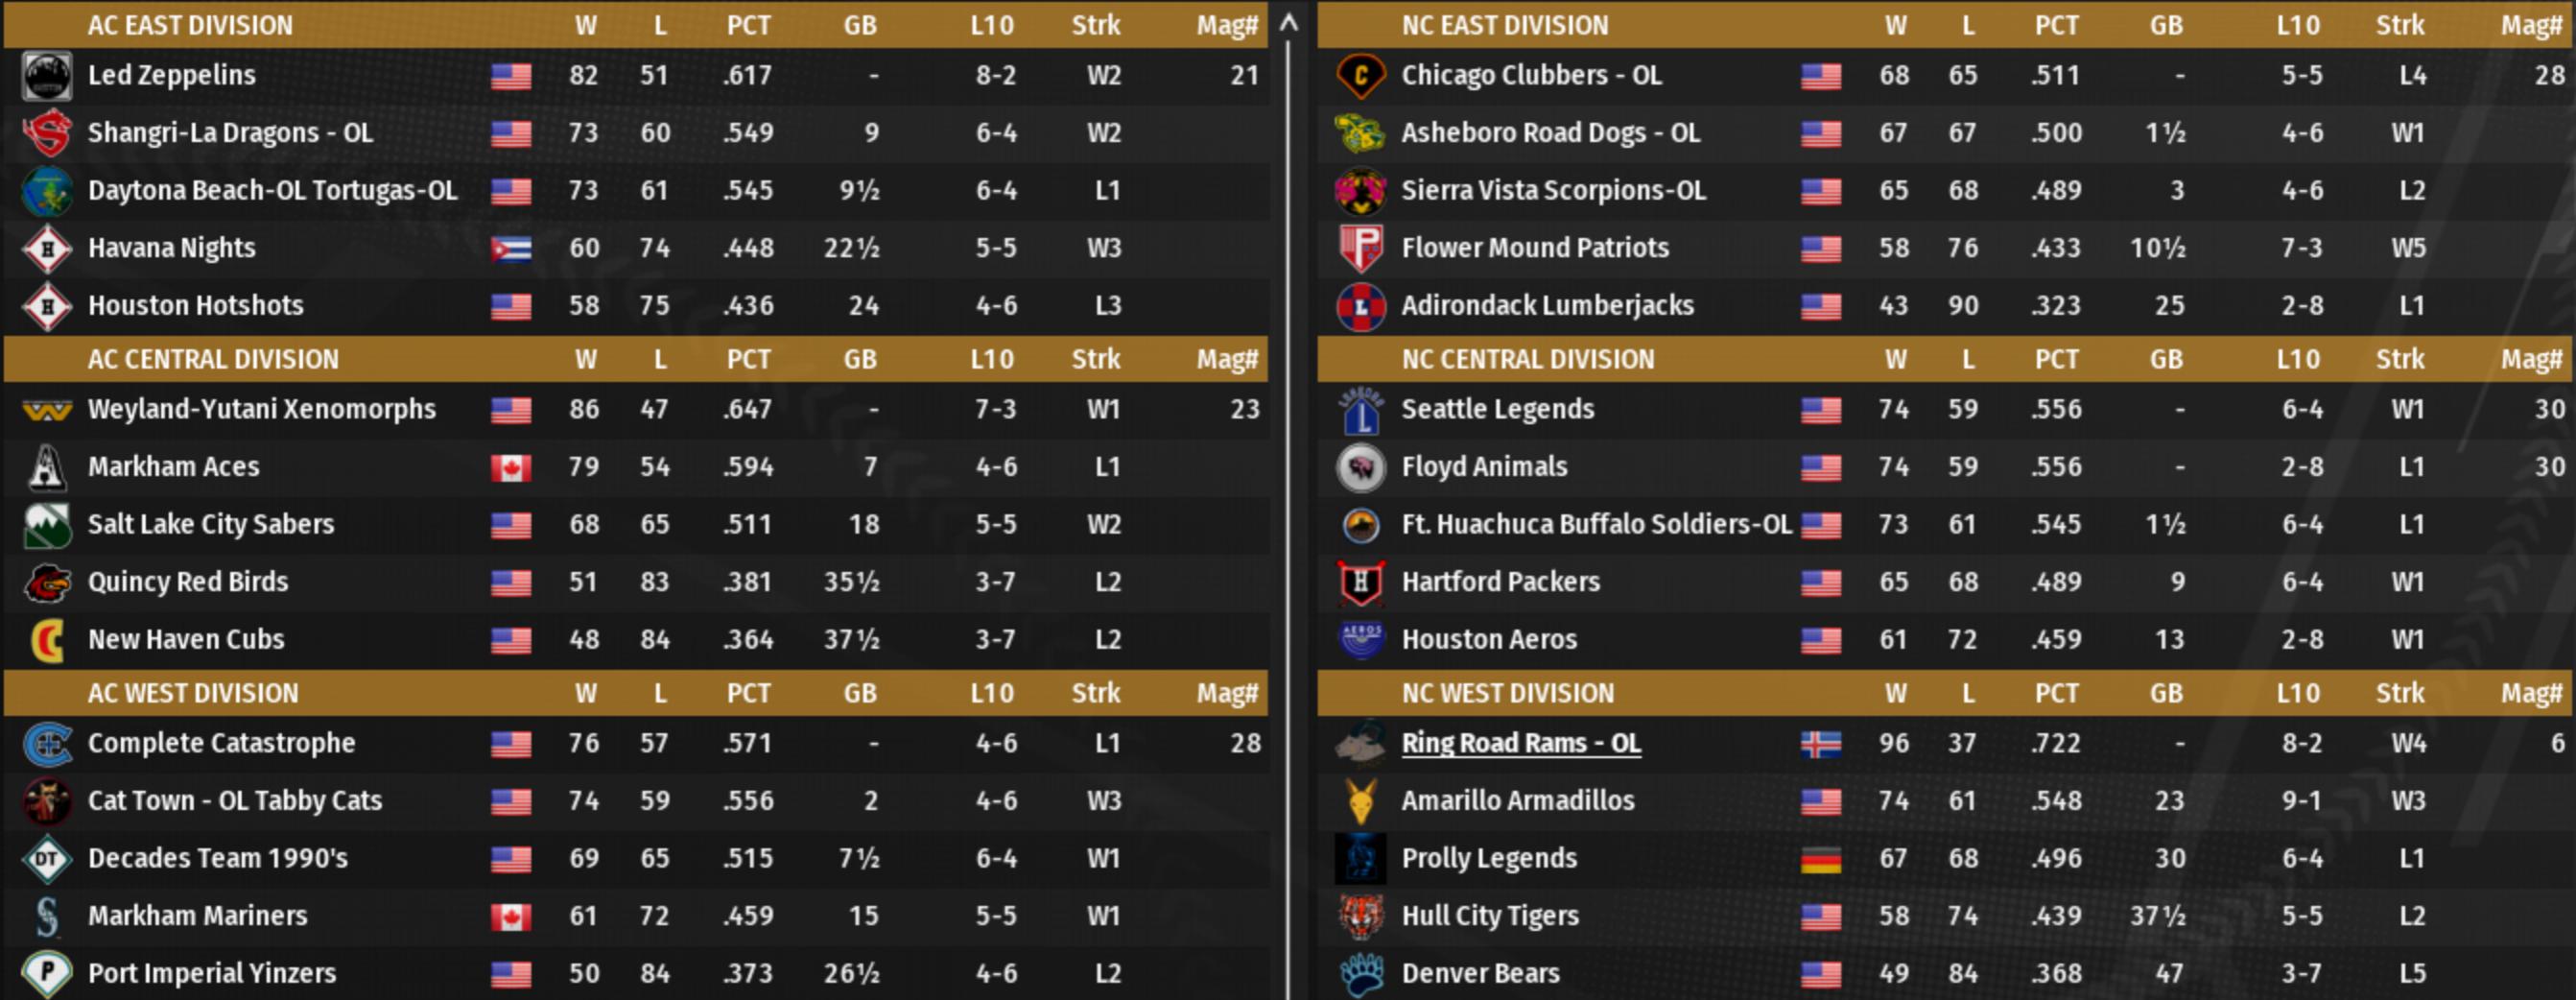Click the Iceland flag beside Ring Road Rams

click(1820, 744)
